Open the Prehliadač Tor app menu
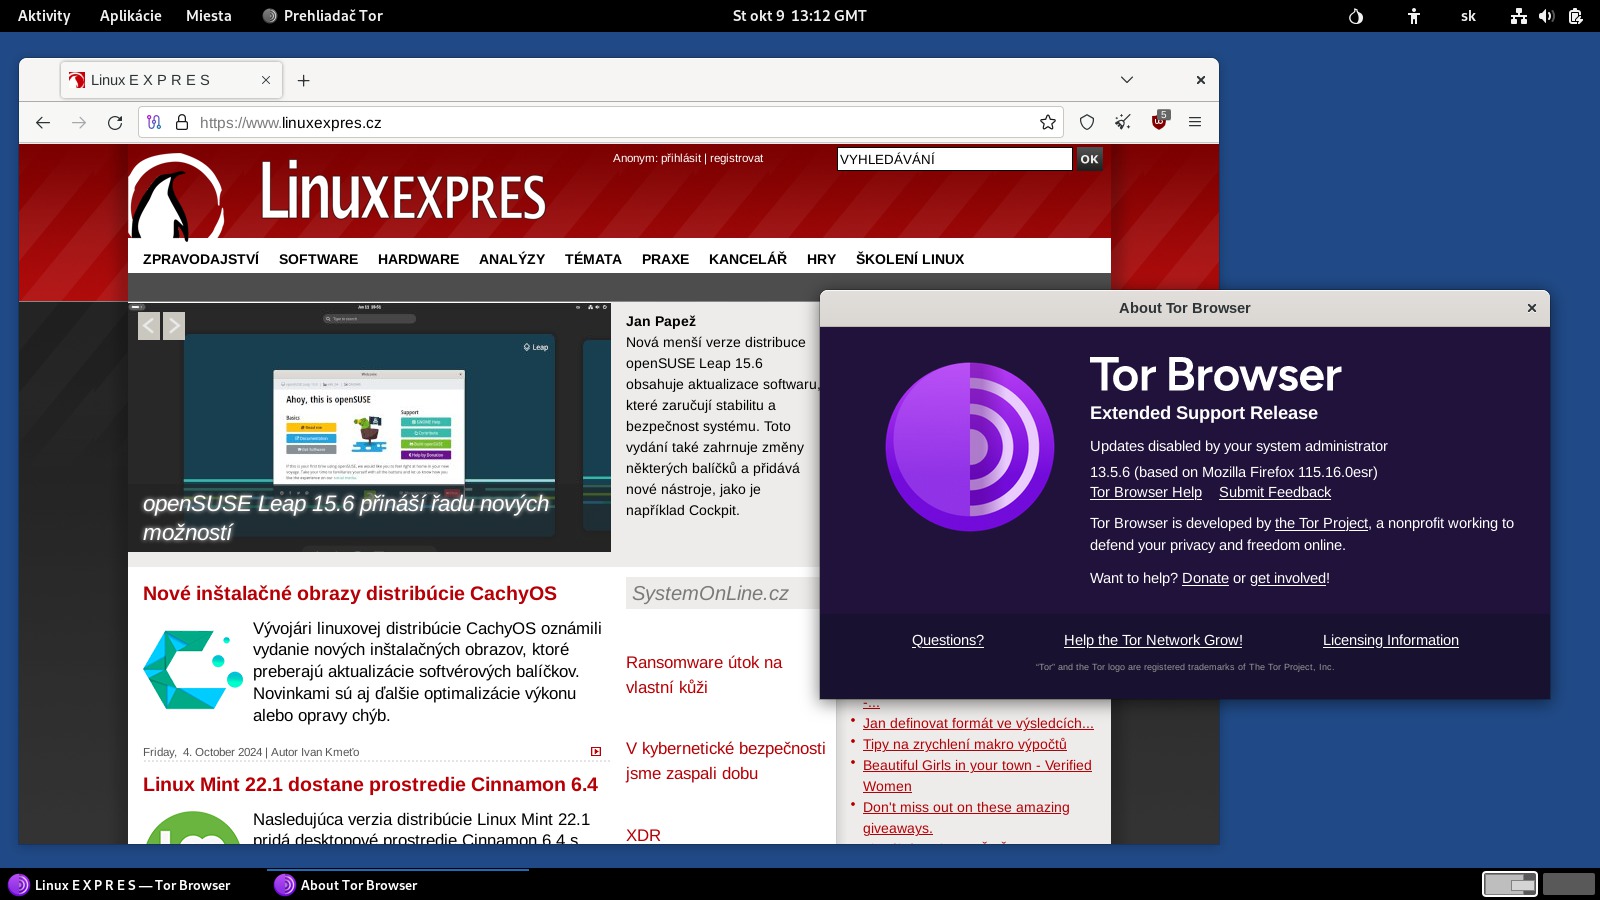 322,16
